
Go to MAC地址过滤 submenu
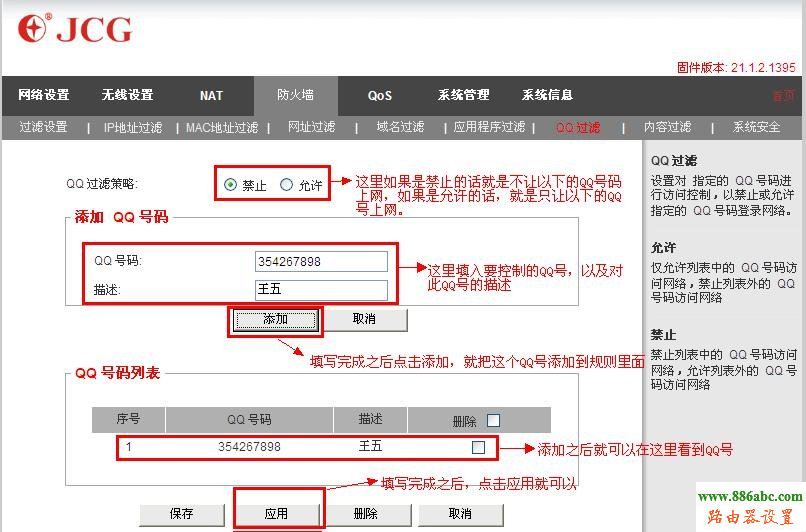222,127
